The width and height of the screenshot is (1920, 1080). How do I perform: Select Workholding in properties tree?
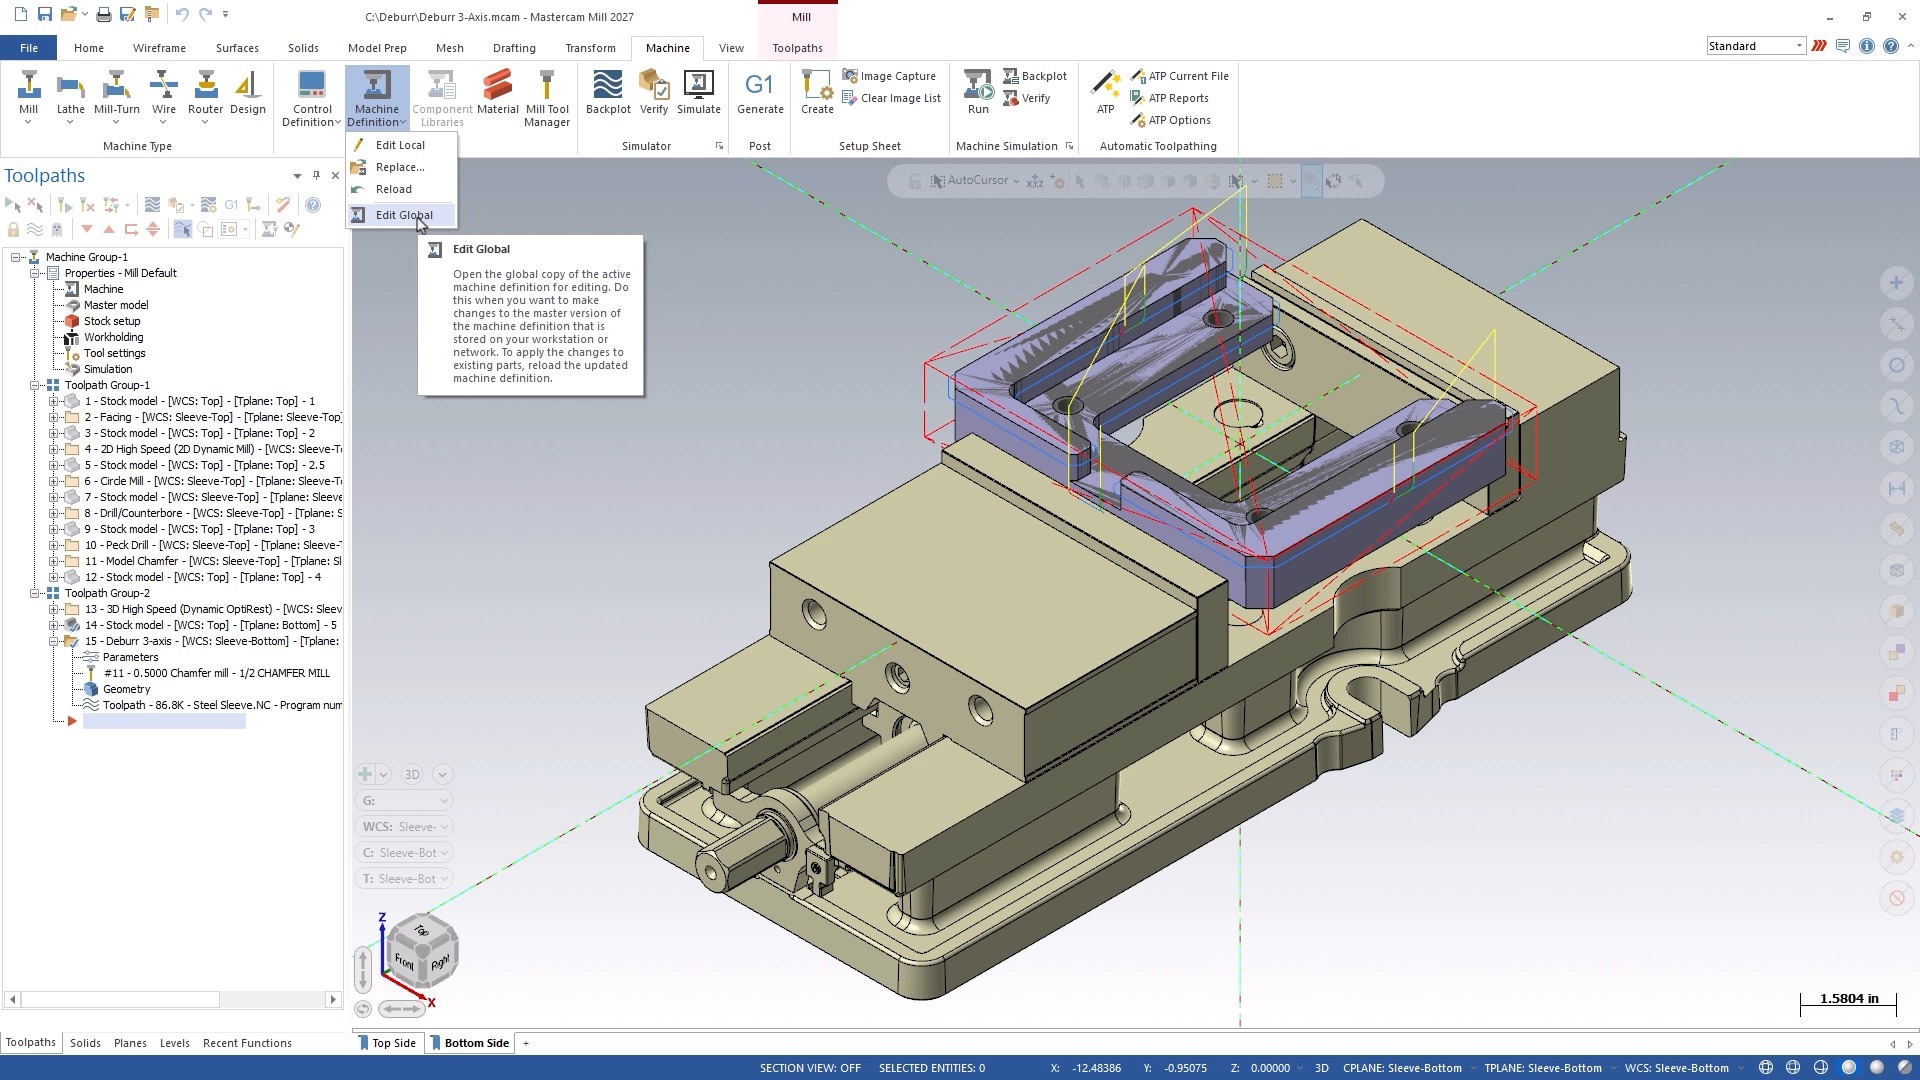(113, 337)
